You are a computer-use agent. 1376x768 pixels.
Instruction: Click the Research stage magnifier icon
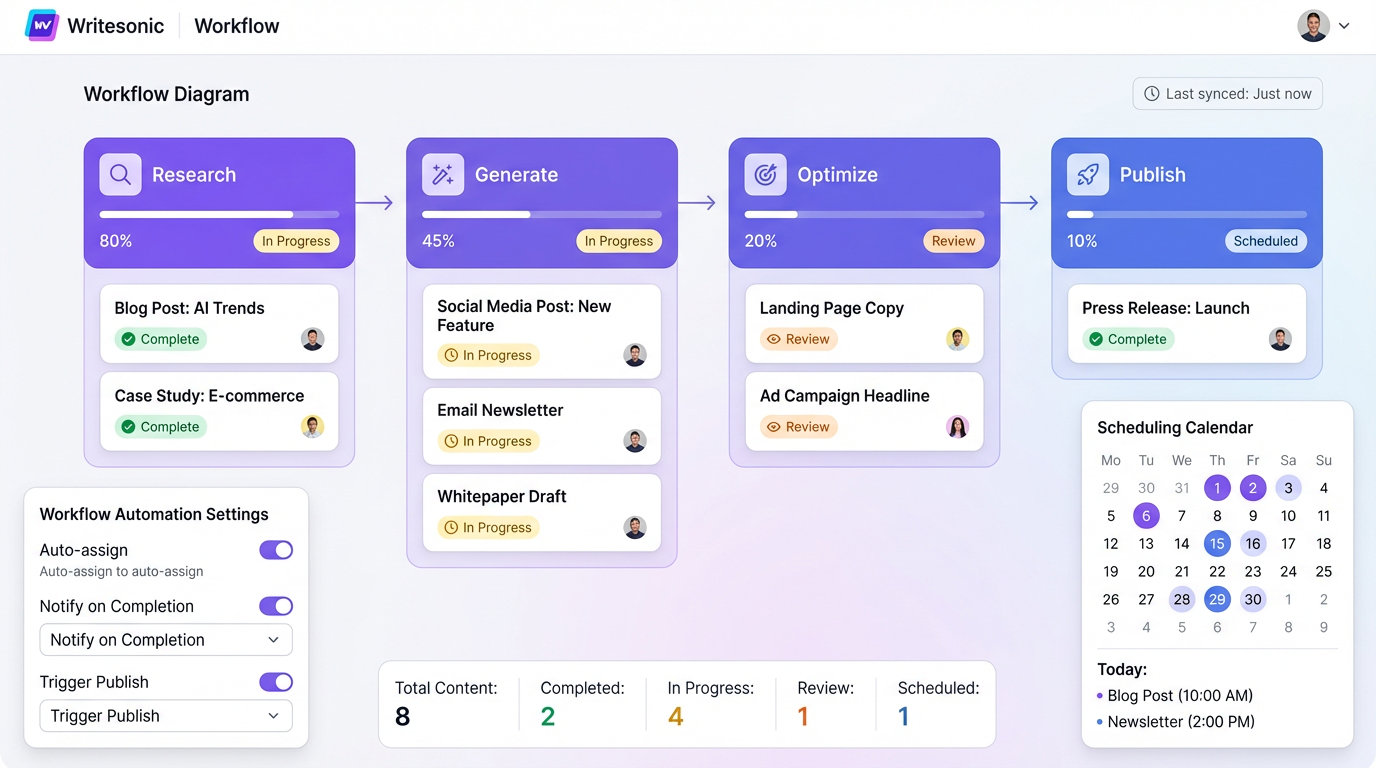click(120, 174)
